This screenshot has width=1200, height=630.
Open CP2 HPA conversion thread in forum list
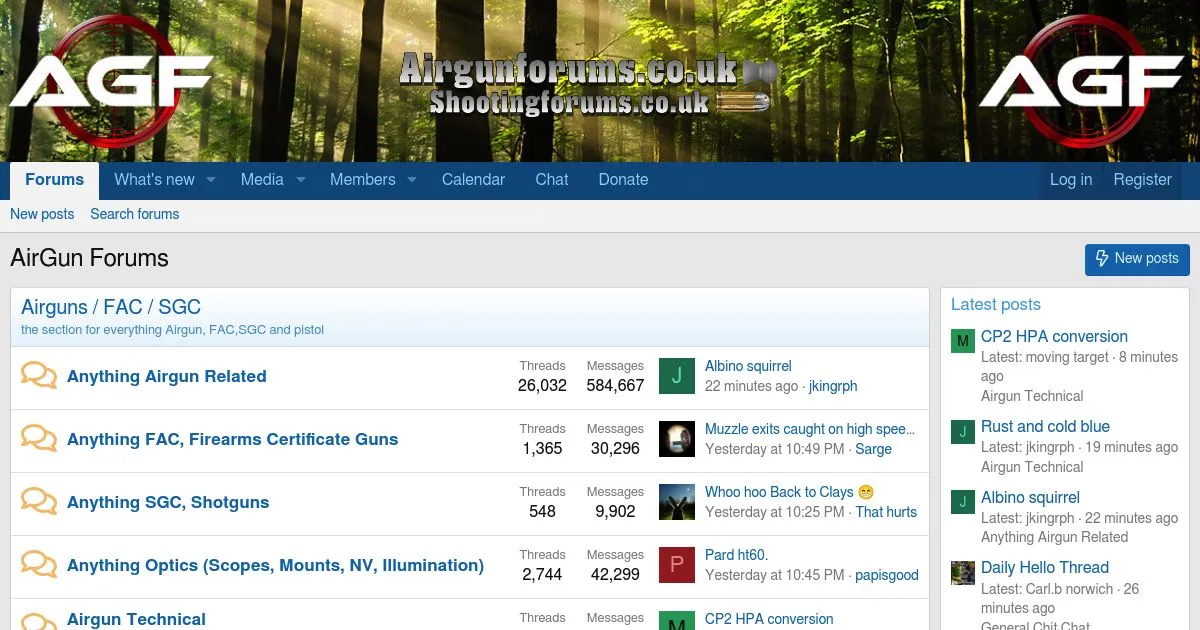769,619
